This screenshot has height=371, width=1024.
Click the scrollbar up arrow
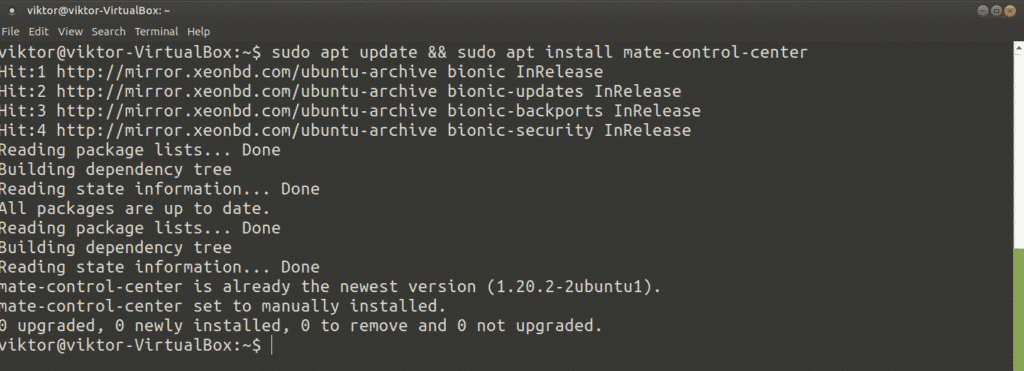pyautogui.click(x=1019, y=46)
